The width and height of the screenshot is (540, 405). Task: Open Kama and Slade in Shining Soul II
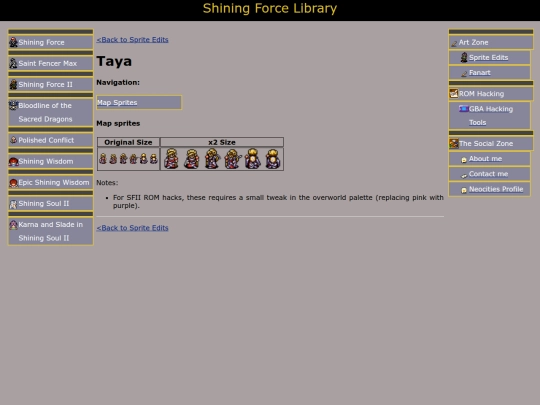(x=50, y=231)
